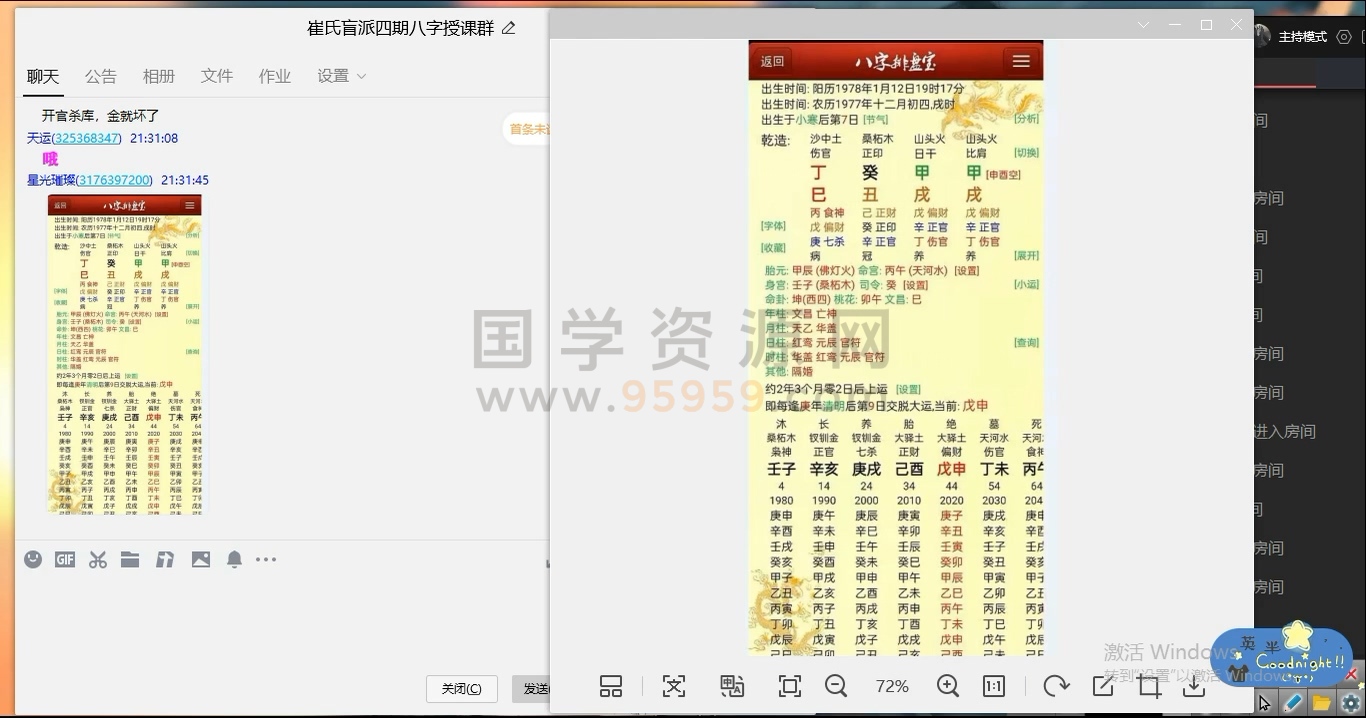The image size is (1366, 718).
Task: Open QQ number link 325368347
Action: pyautogui.click(x=87, y=138)
